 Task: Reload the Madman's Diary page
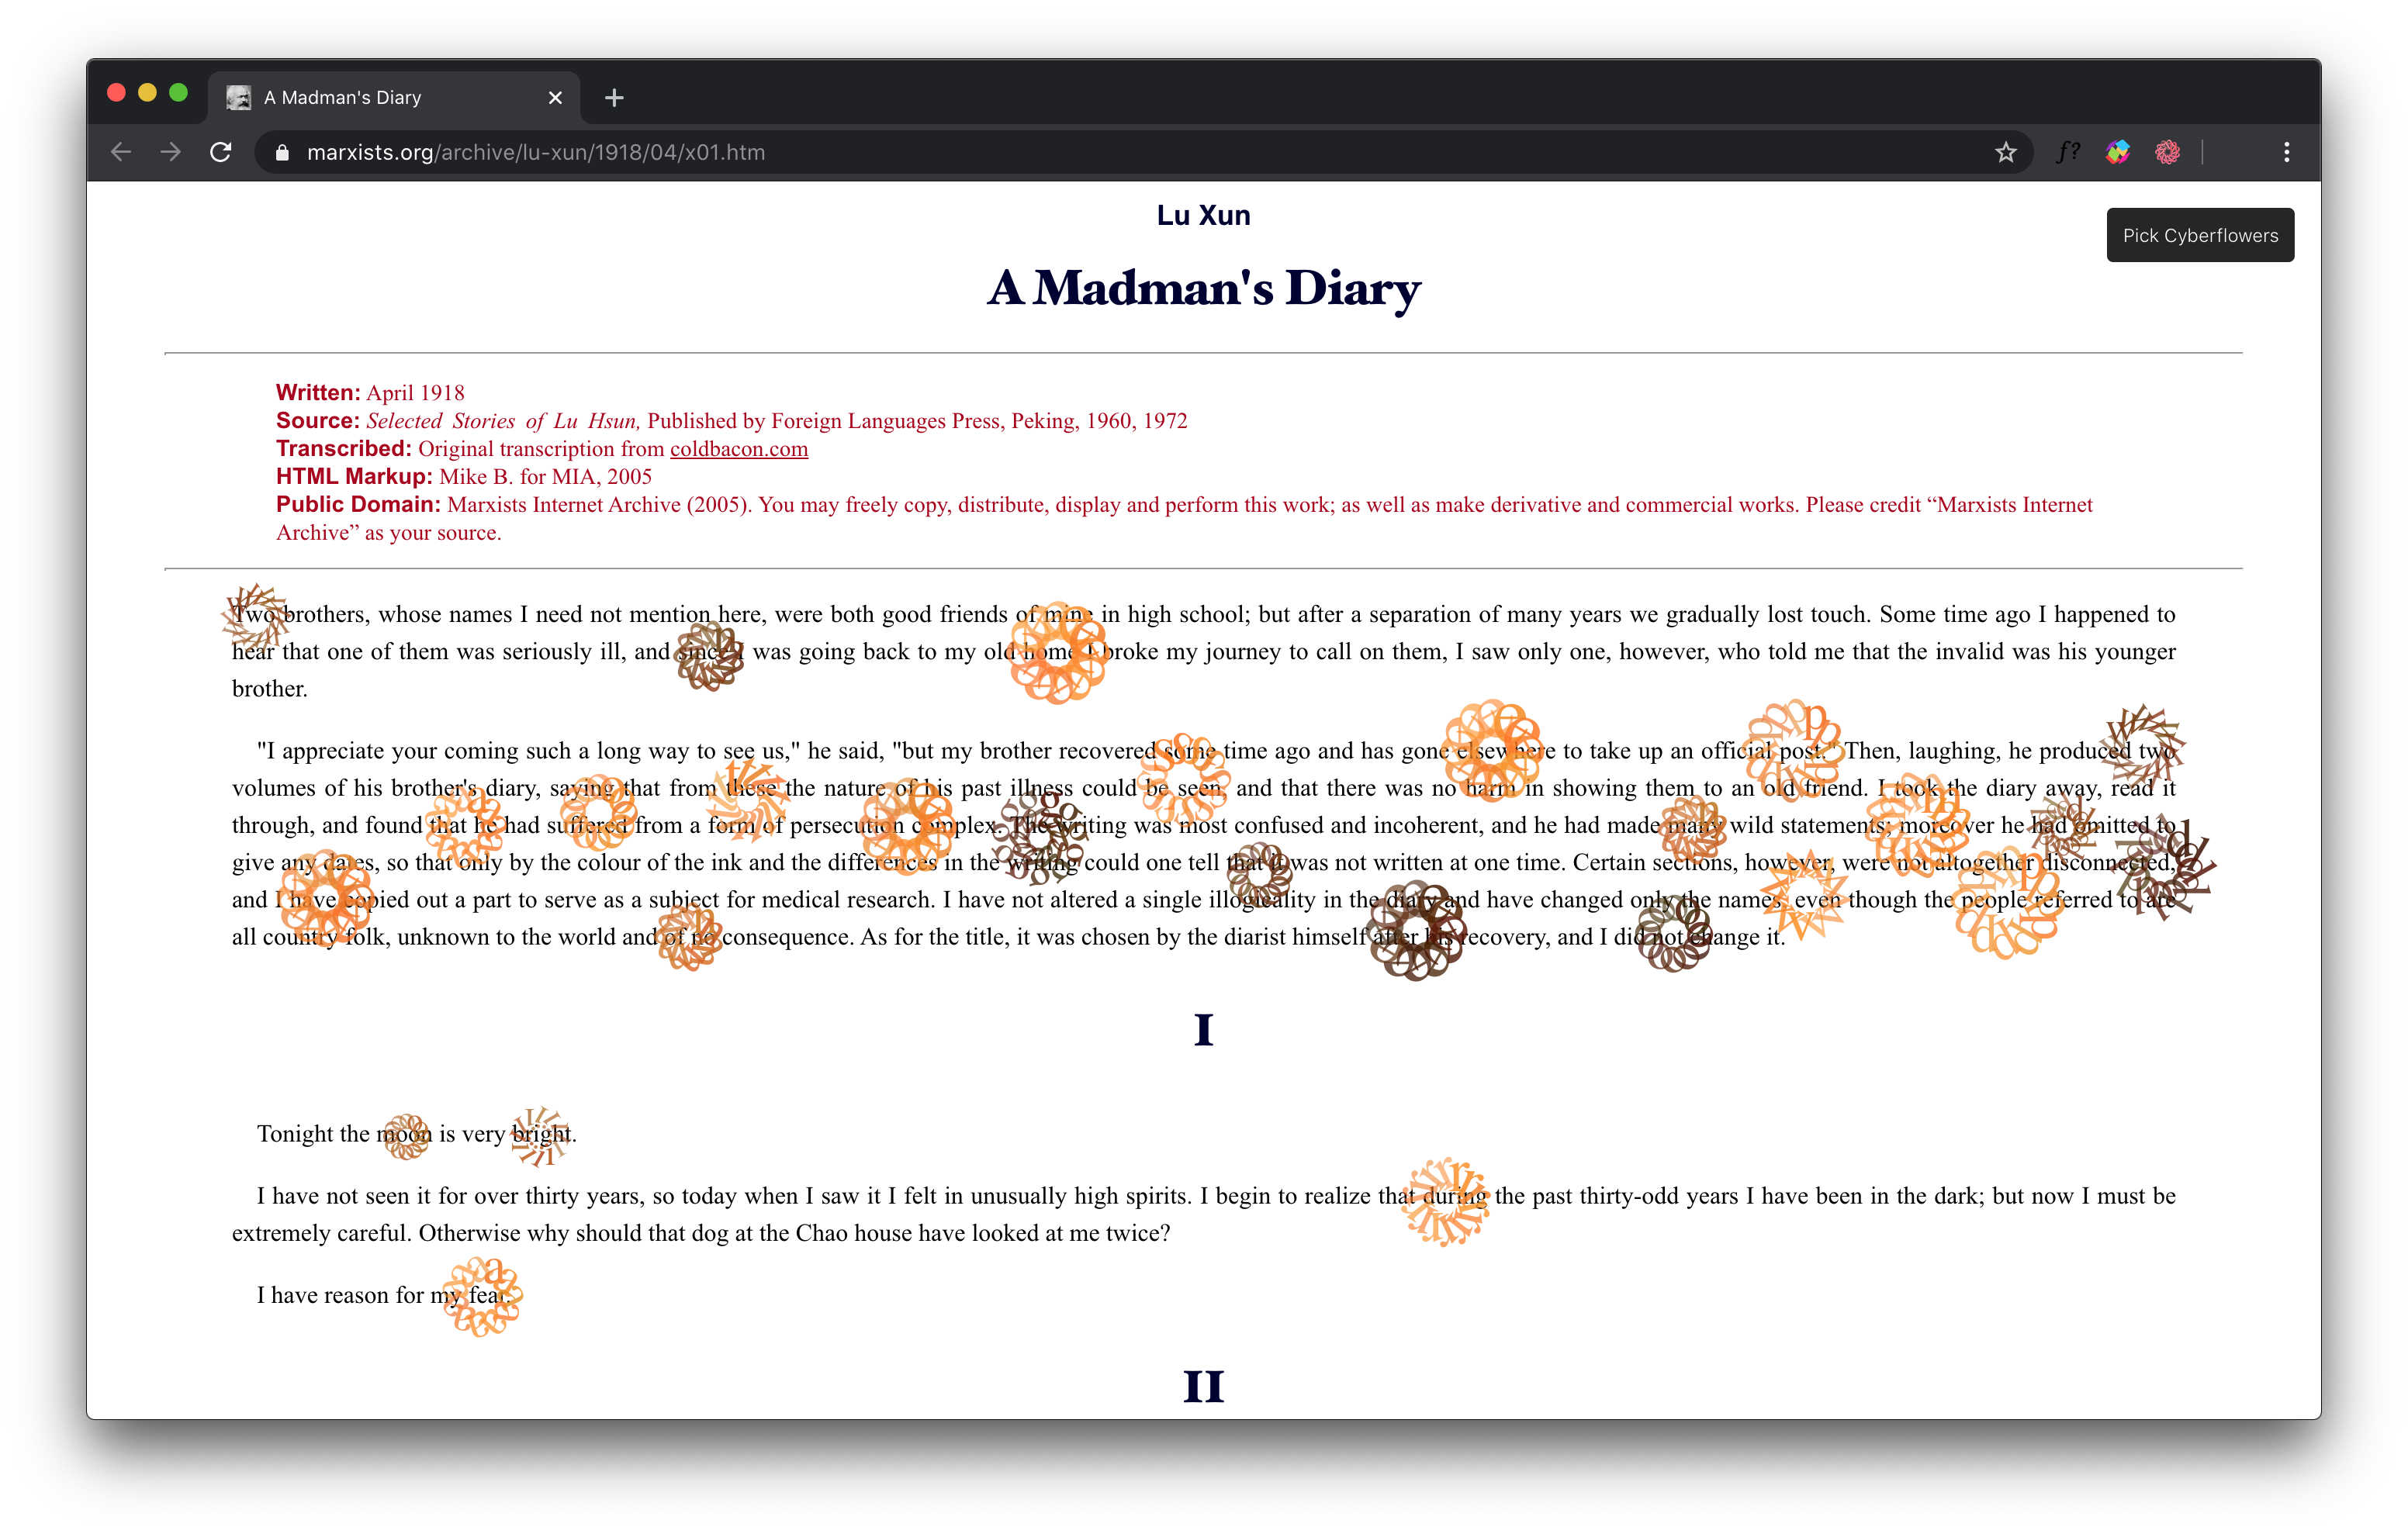tap(221, 152)
